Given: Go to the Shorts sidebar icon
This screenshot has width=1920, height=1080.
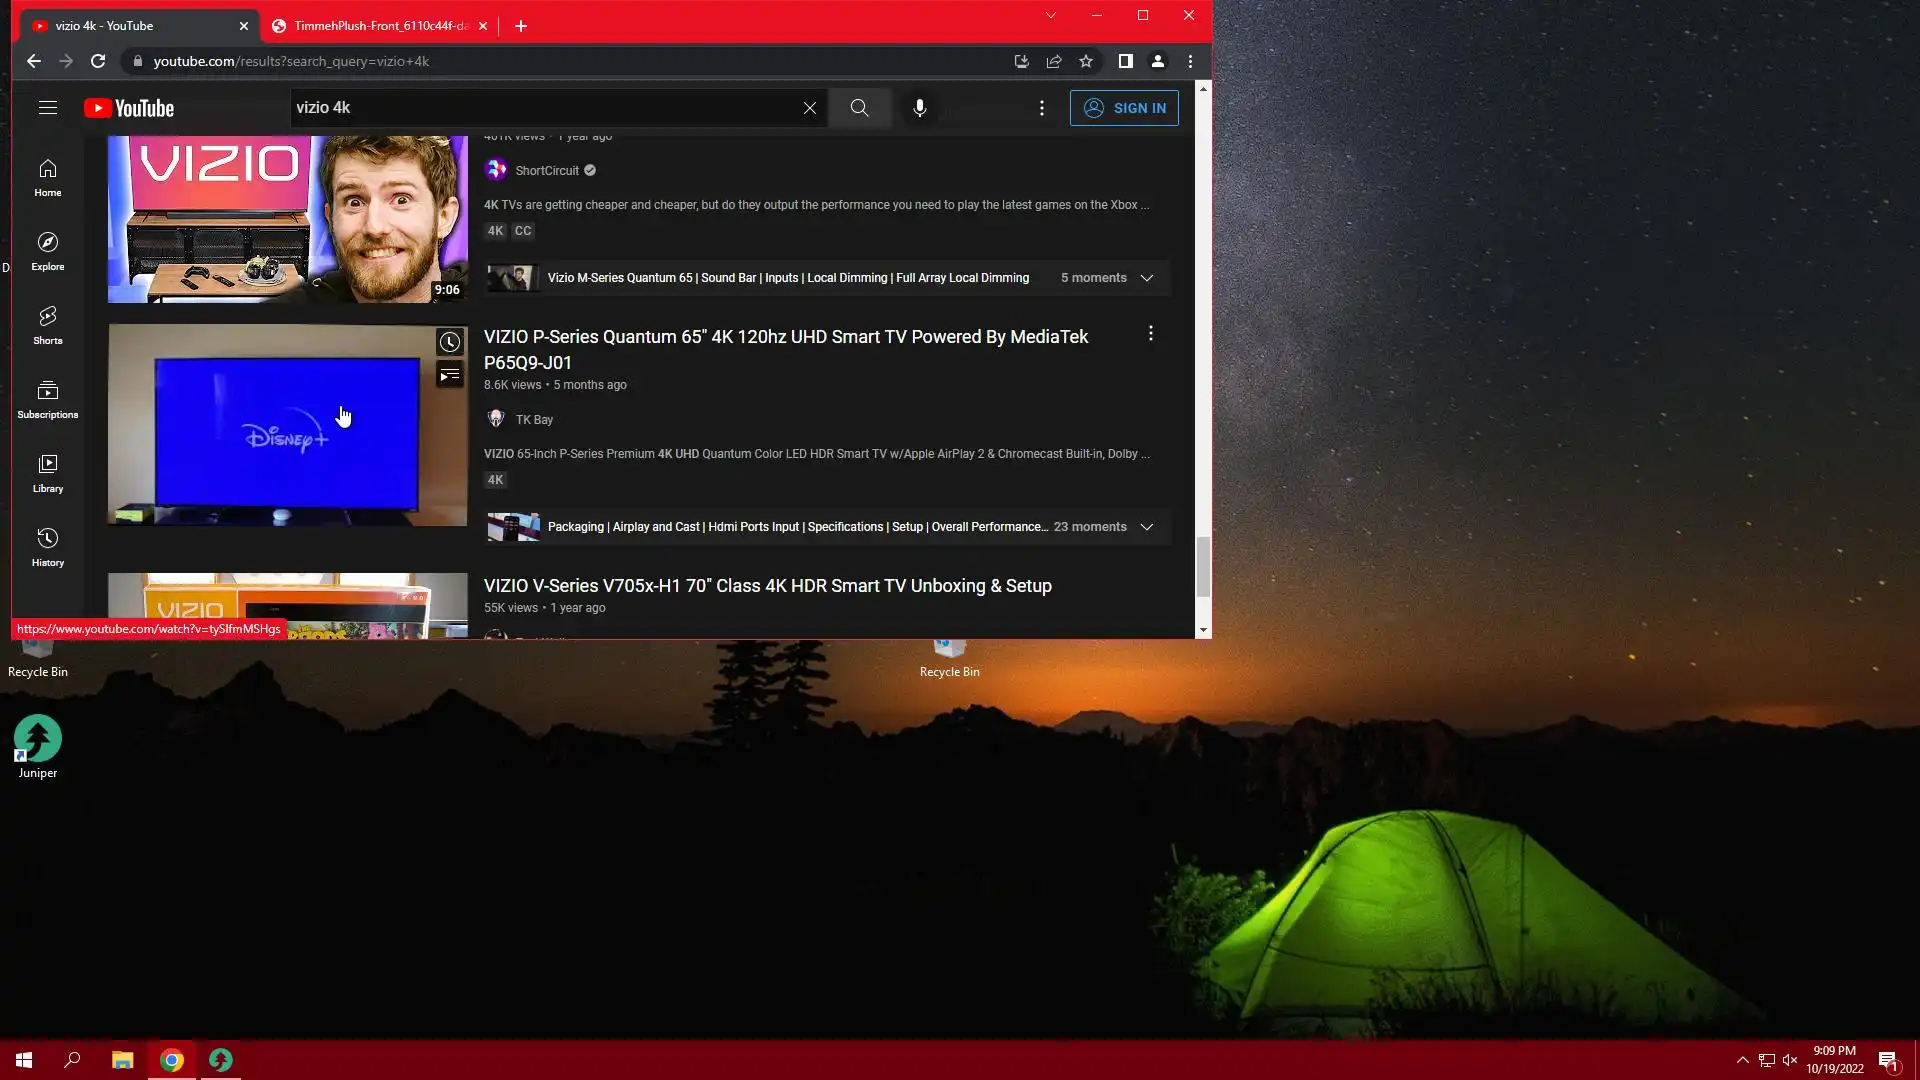Looking at the screenshot, I should click(47, 325).
